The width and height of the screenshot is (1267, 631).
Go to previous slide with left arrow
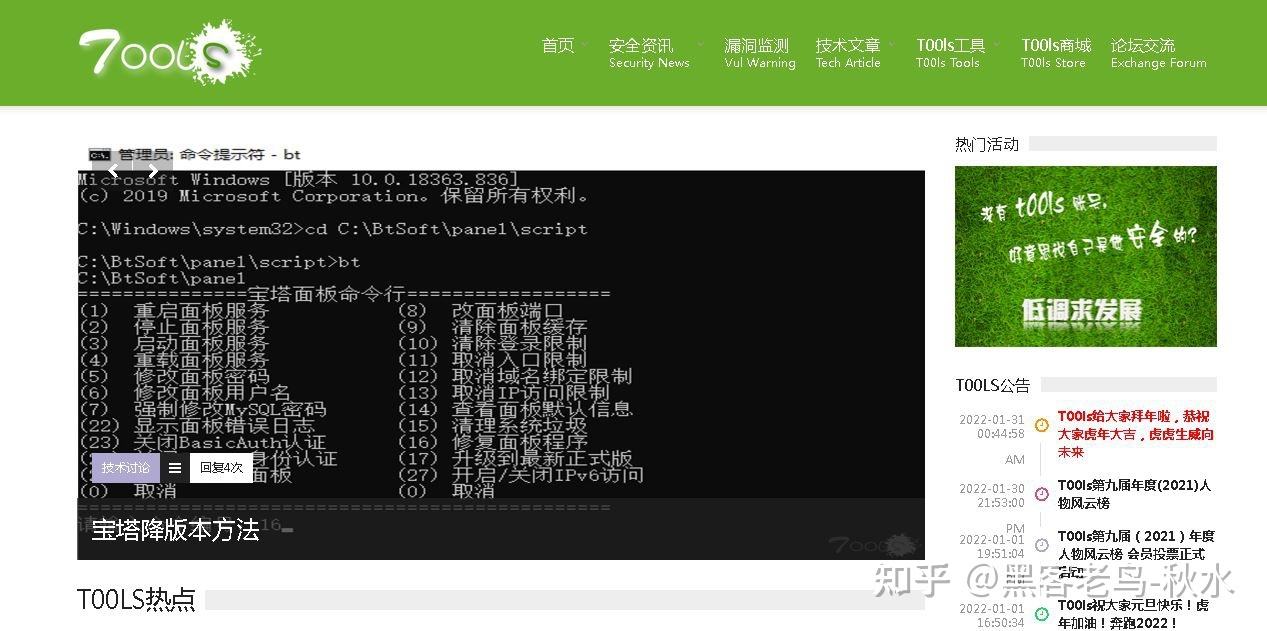click(x=113, y=170)
